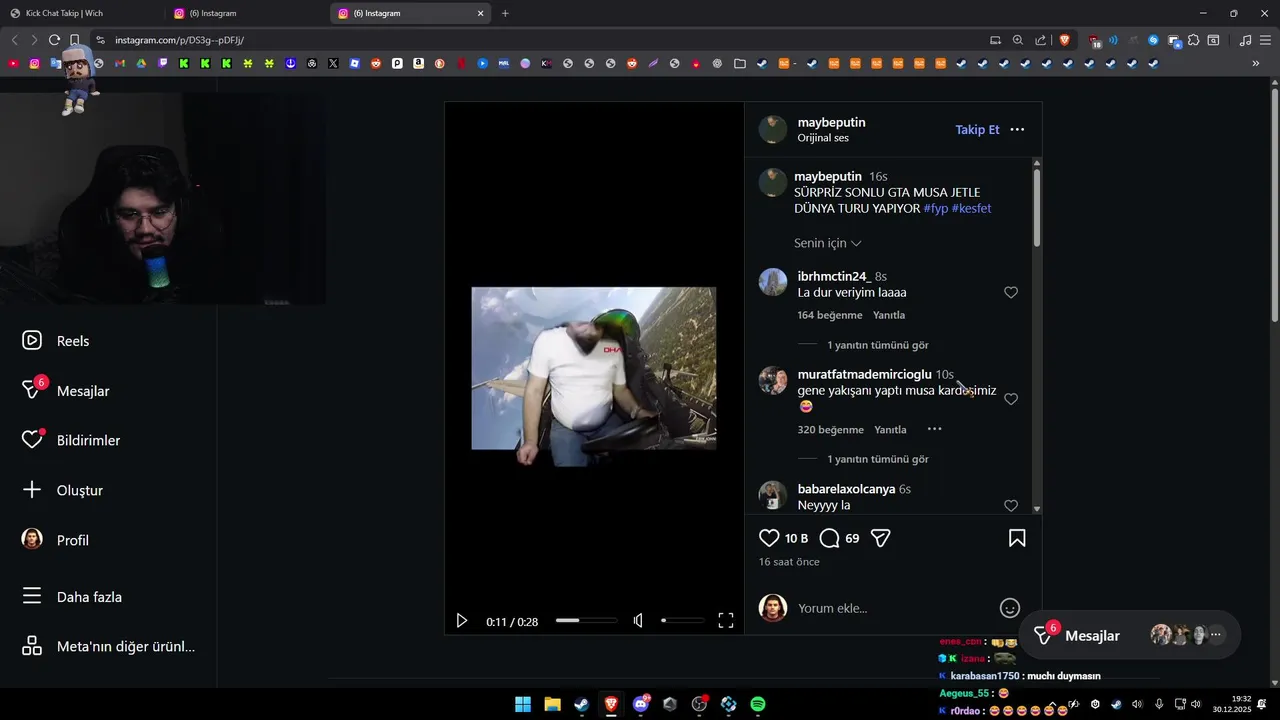The image size is (1280, 720).
Task: Share the post via send icon
Action: point(881,538)
